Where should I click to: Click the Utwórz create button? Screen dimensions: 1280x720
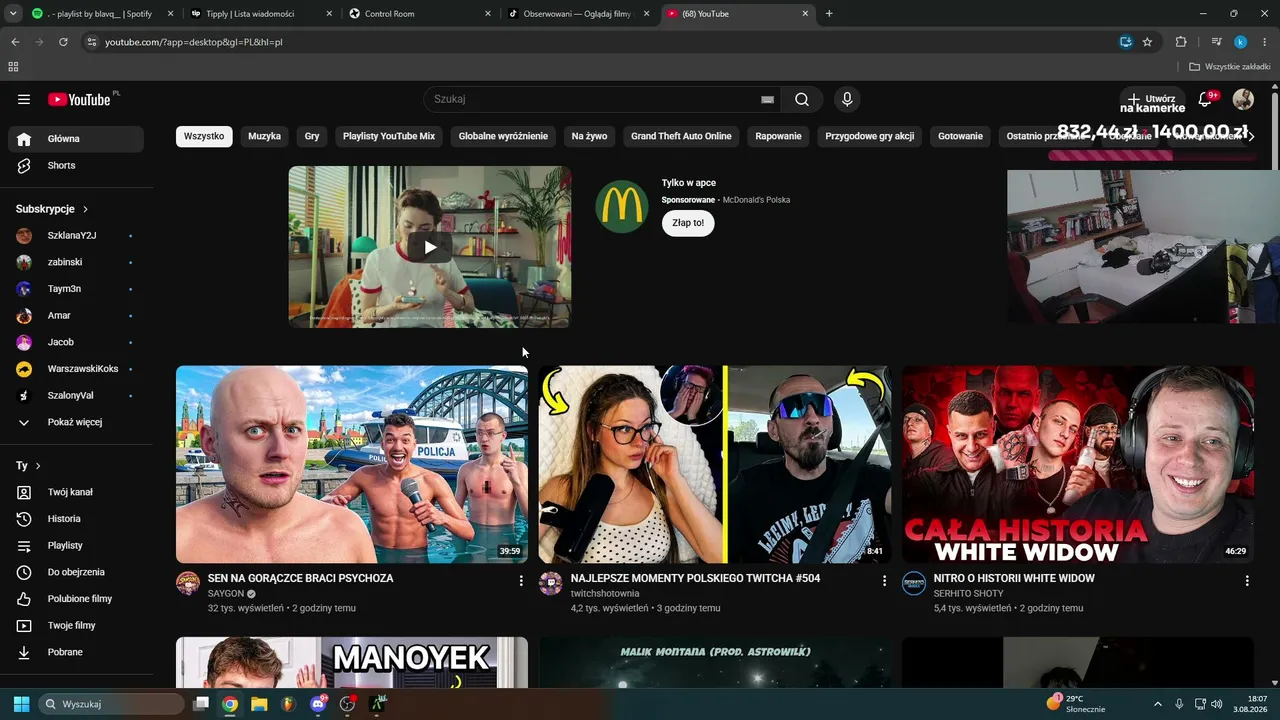1151,99
